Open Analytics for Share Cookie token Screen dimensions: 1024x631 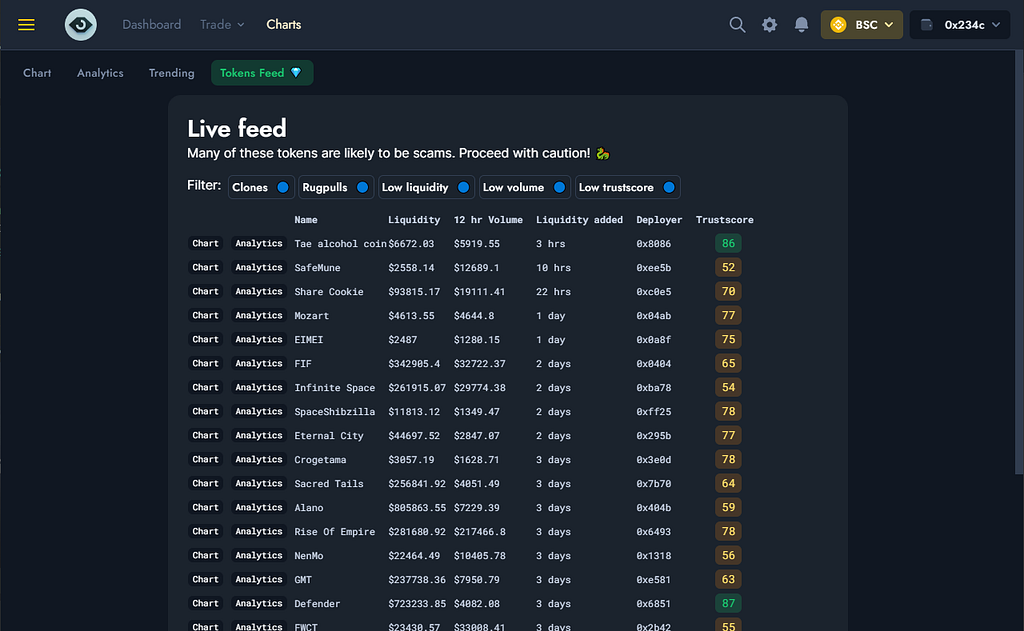pos(259,291)
